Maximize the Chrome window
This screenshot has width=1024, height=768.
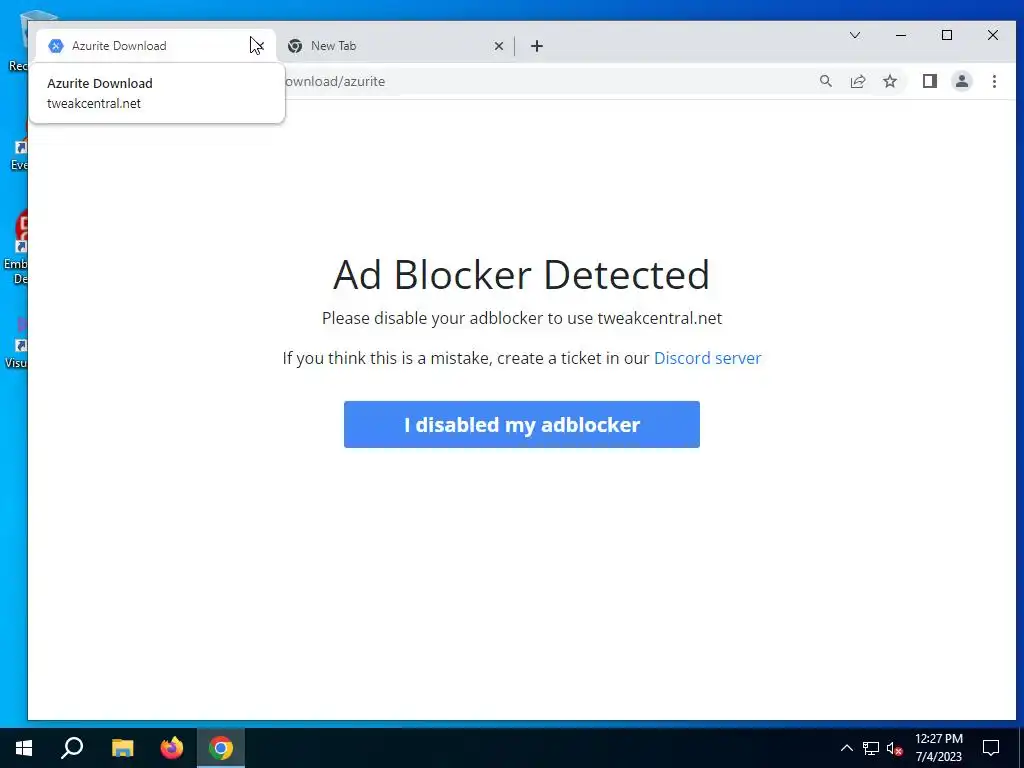pyautogui.click(x=947, y=35)
